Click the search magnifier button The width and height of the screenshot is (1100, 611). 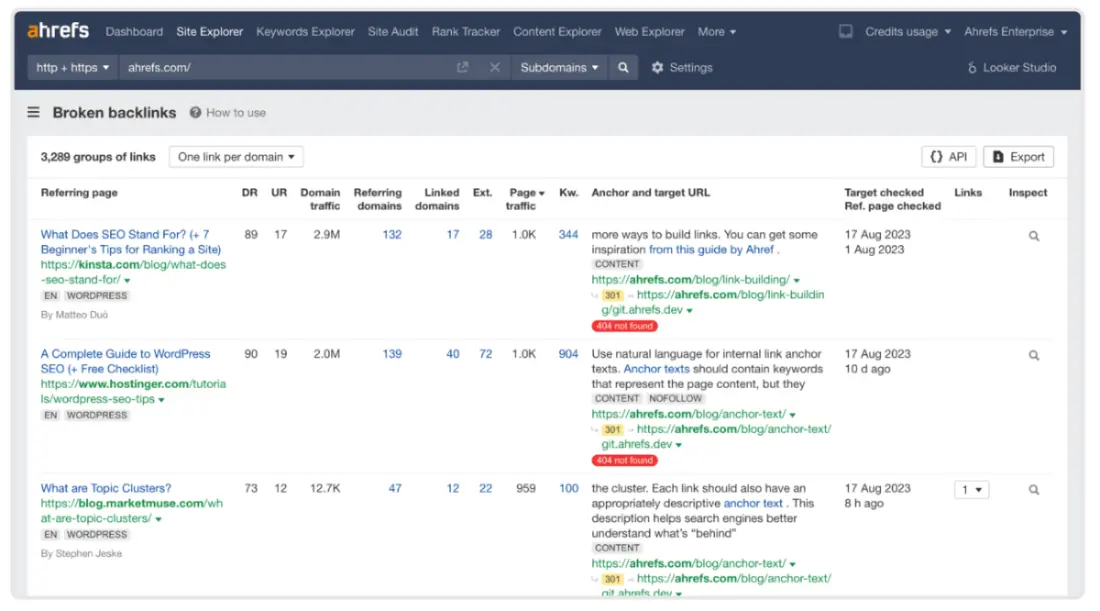coord(623,67)
